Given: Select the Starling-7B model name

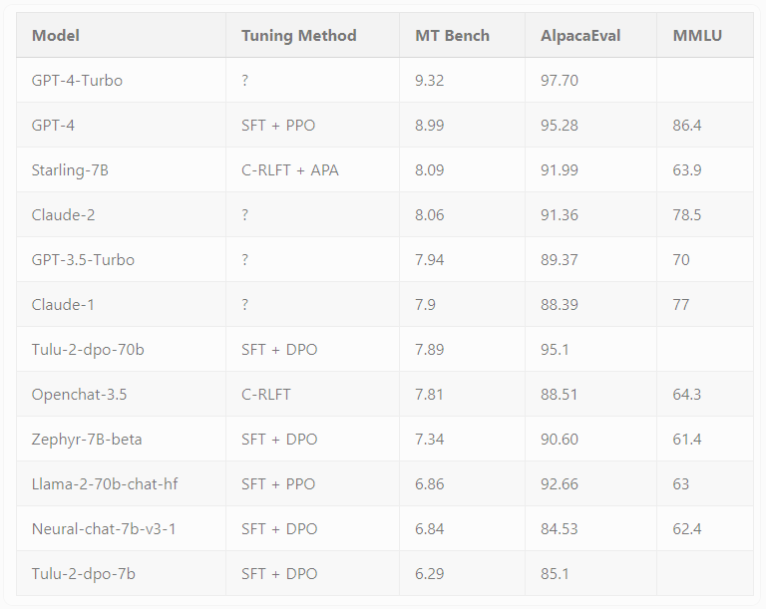Looking at the screenshot, I should pyautogui.click(x=70, y=170).
